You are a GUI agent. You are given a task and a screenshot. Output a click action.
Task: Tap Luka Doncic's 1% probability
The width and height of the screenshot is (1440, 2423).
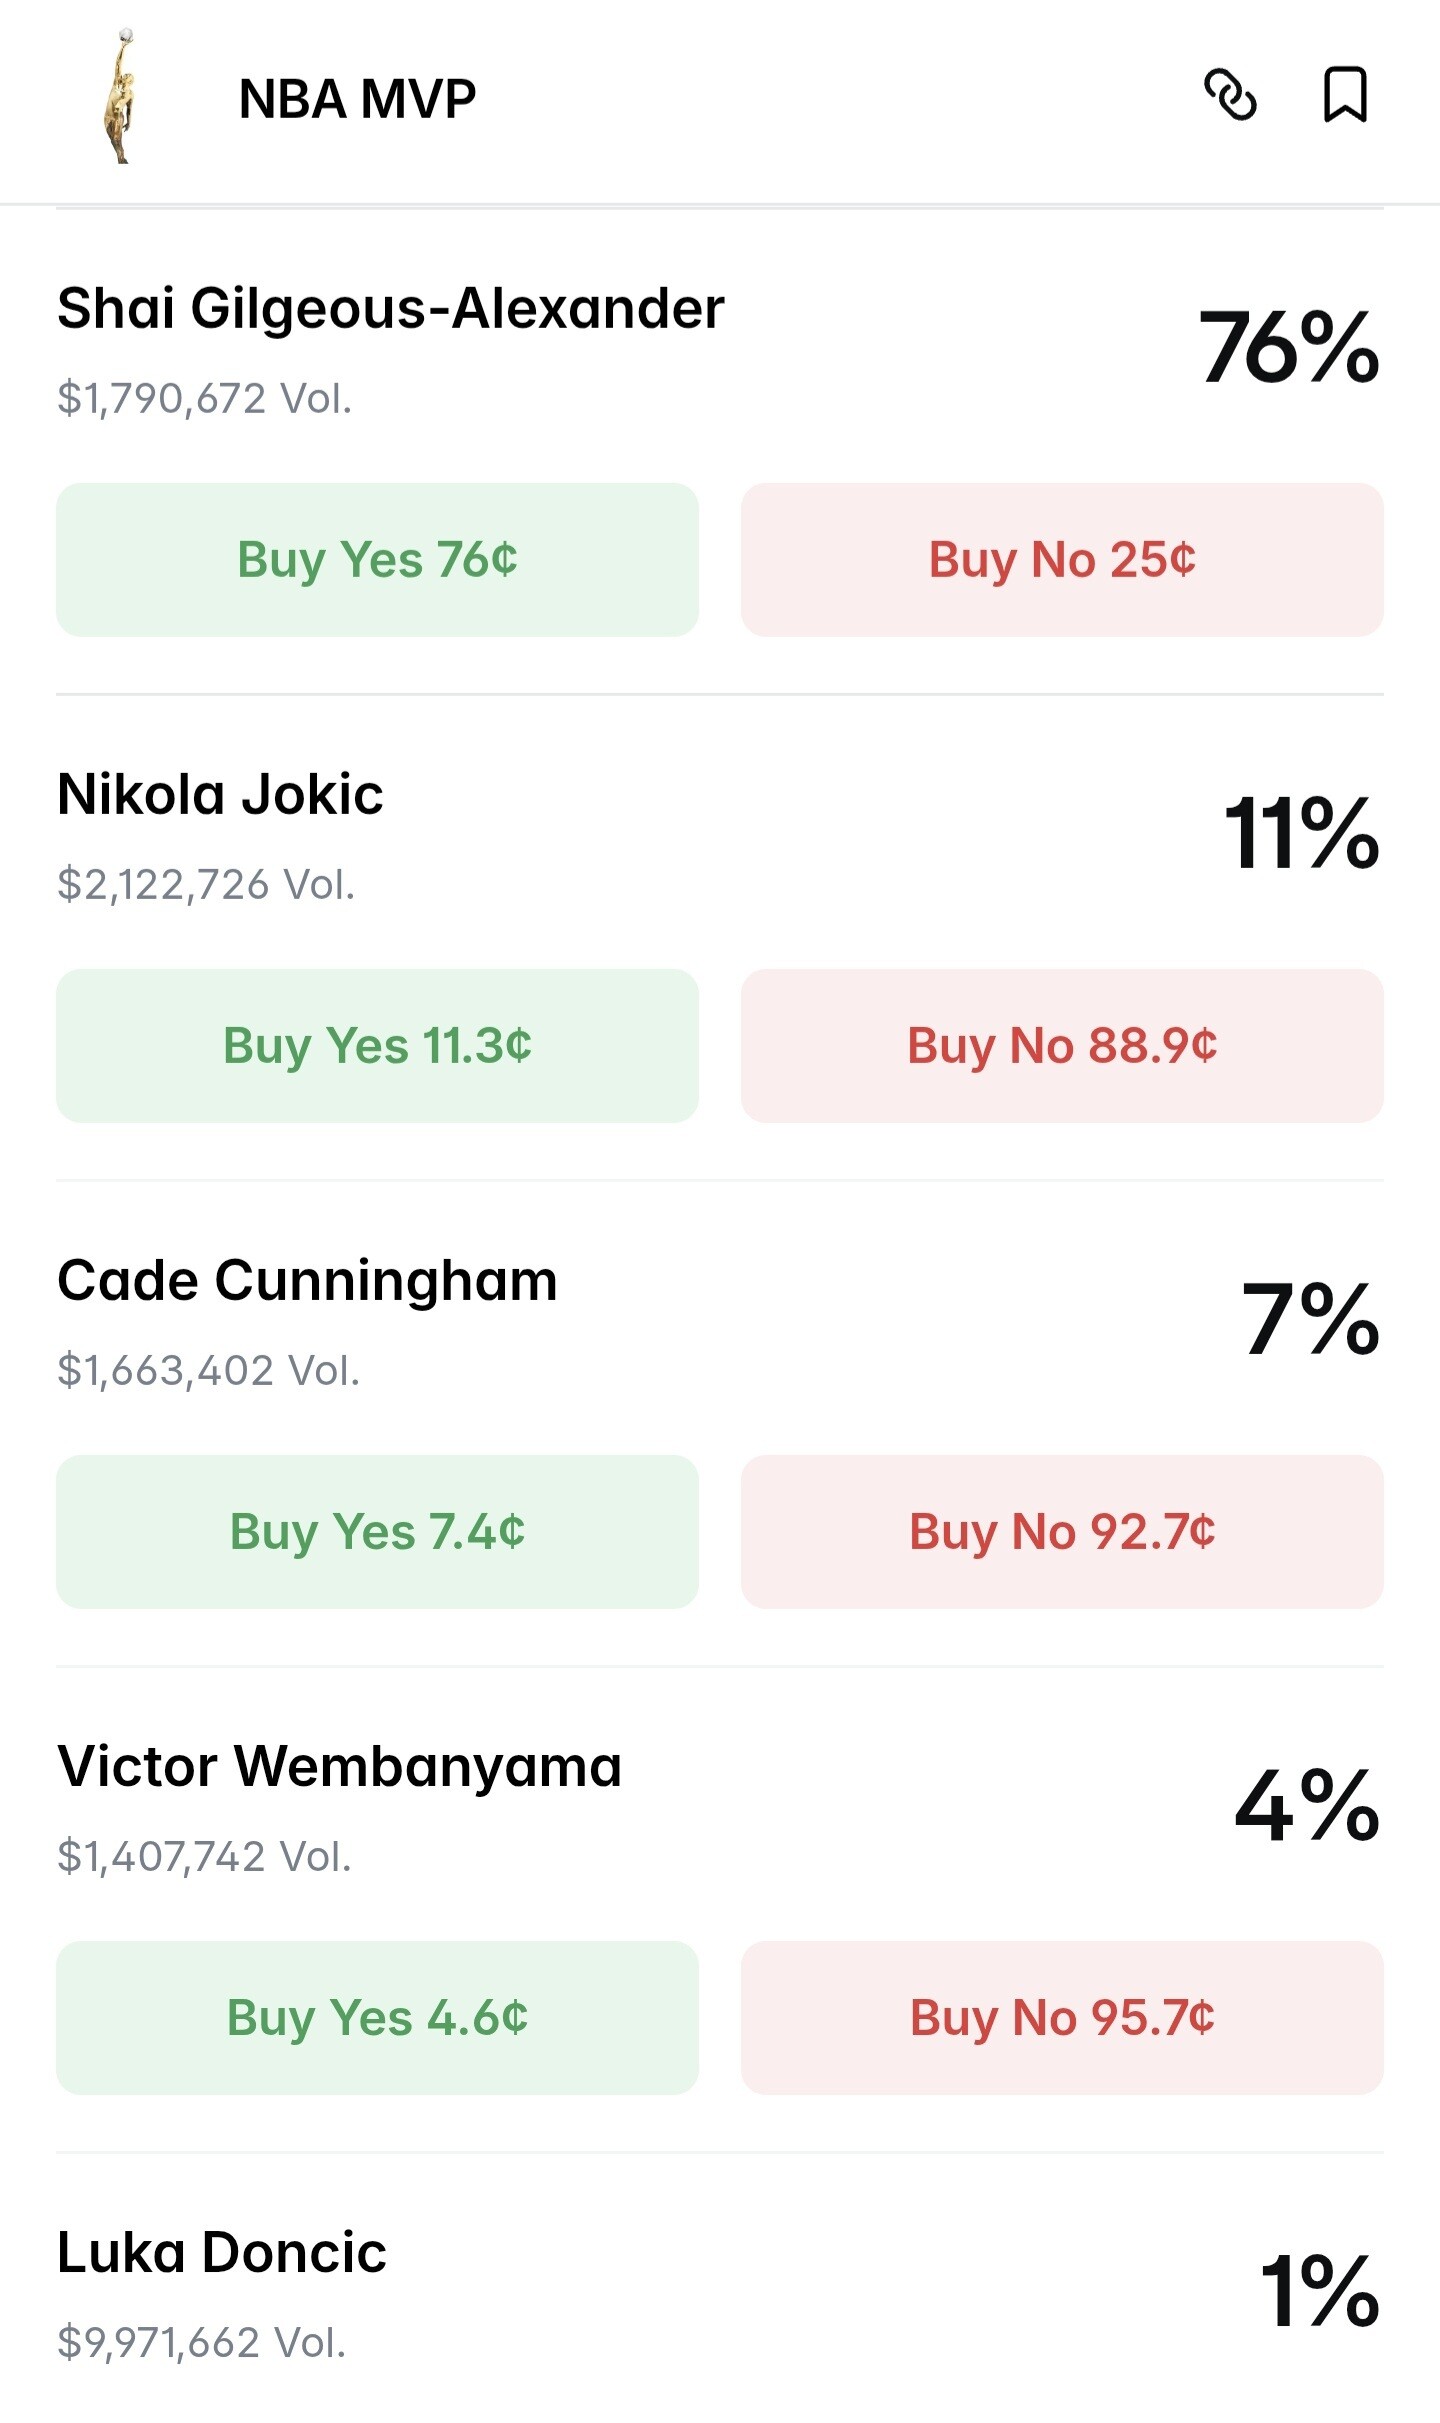tap(1319, 2291)
